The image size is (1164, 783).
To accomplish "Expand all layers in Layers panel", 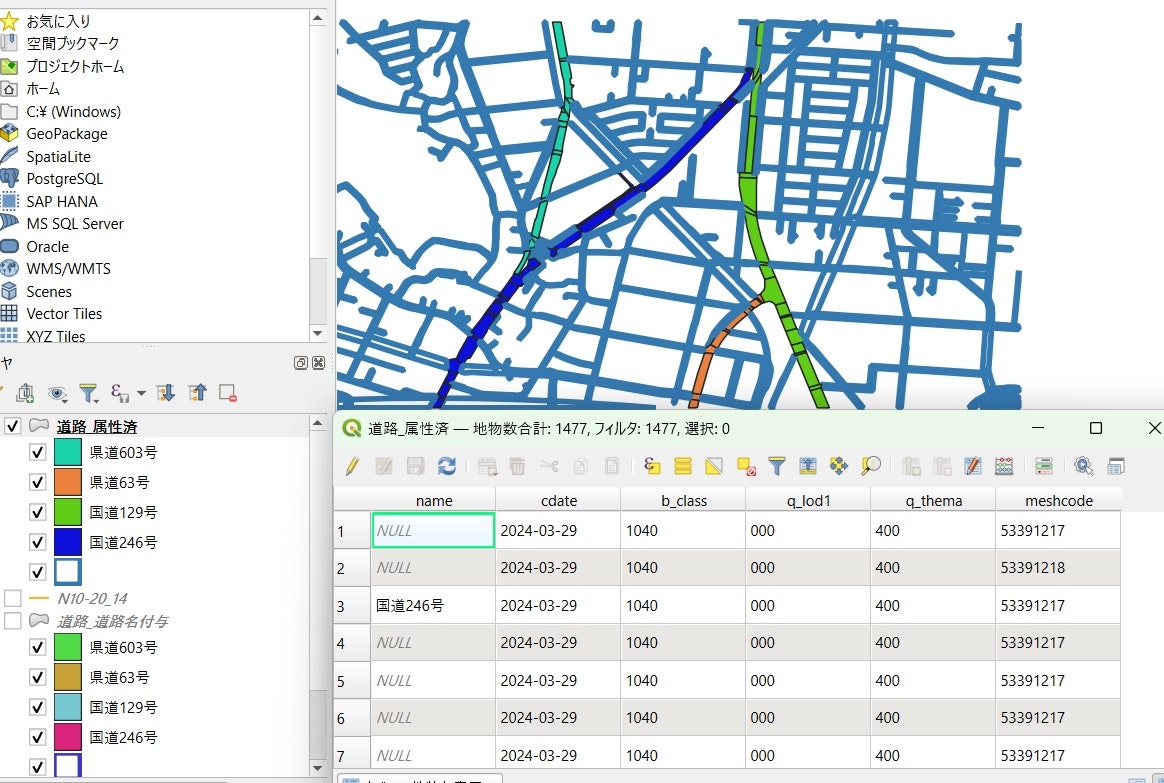I will [x=166, y=393].
